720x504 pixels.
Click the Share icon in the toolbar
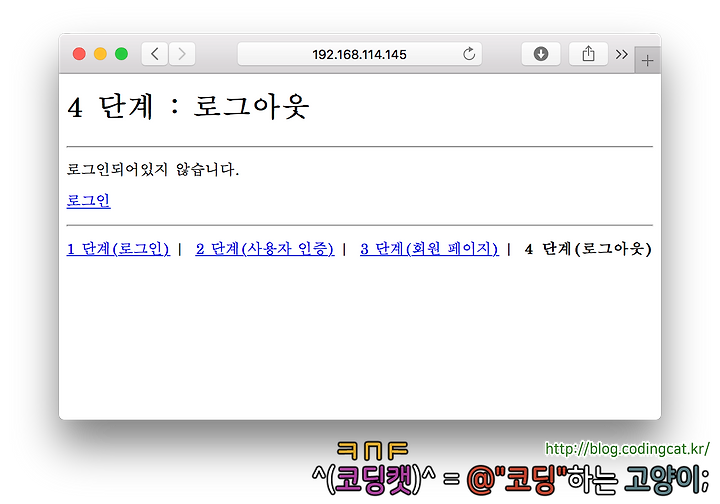tap(588, 54)
